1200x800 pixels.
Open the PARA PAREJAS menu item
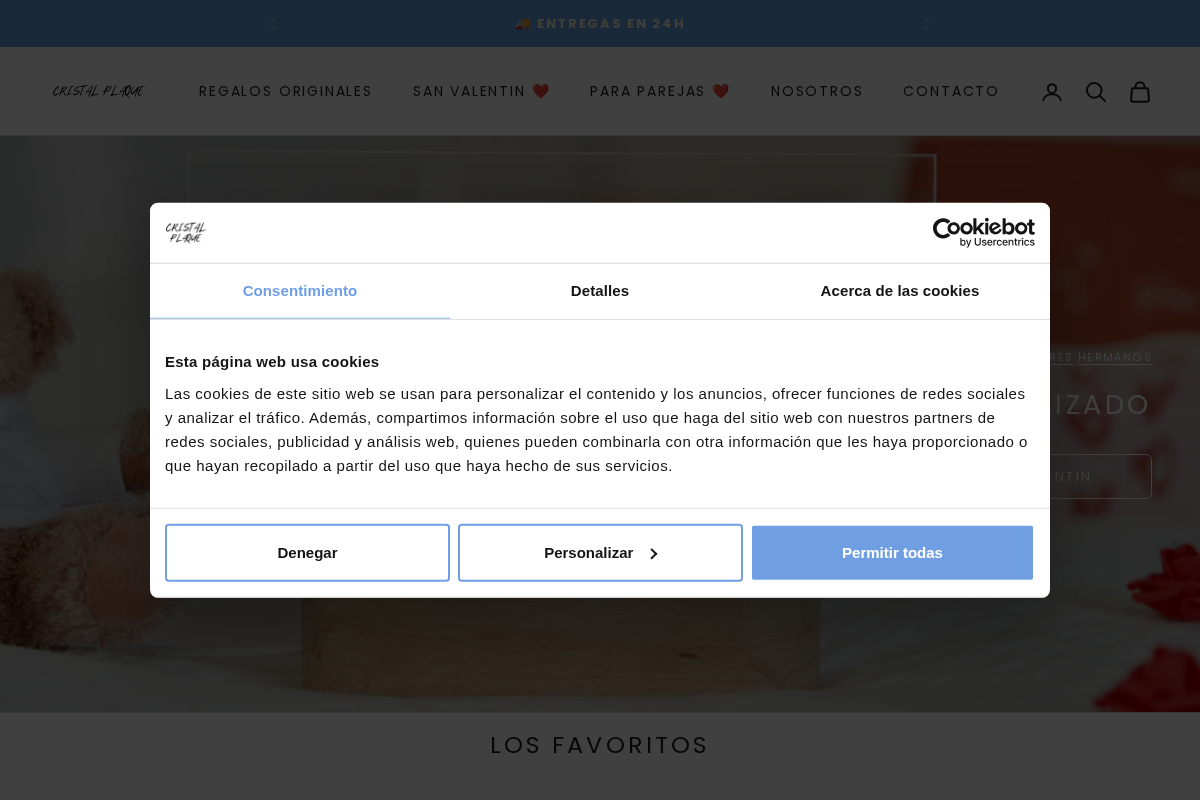tap(660, 91)
